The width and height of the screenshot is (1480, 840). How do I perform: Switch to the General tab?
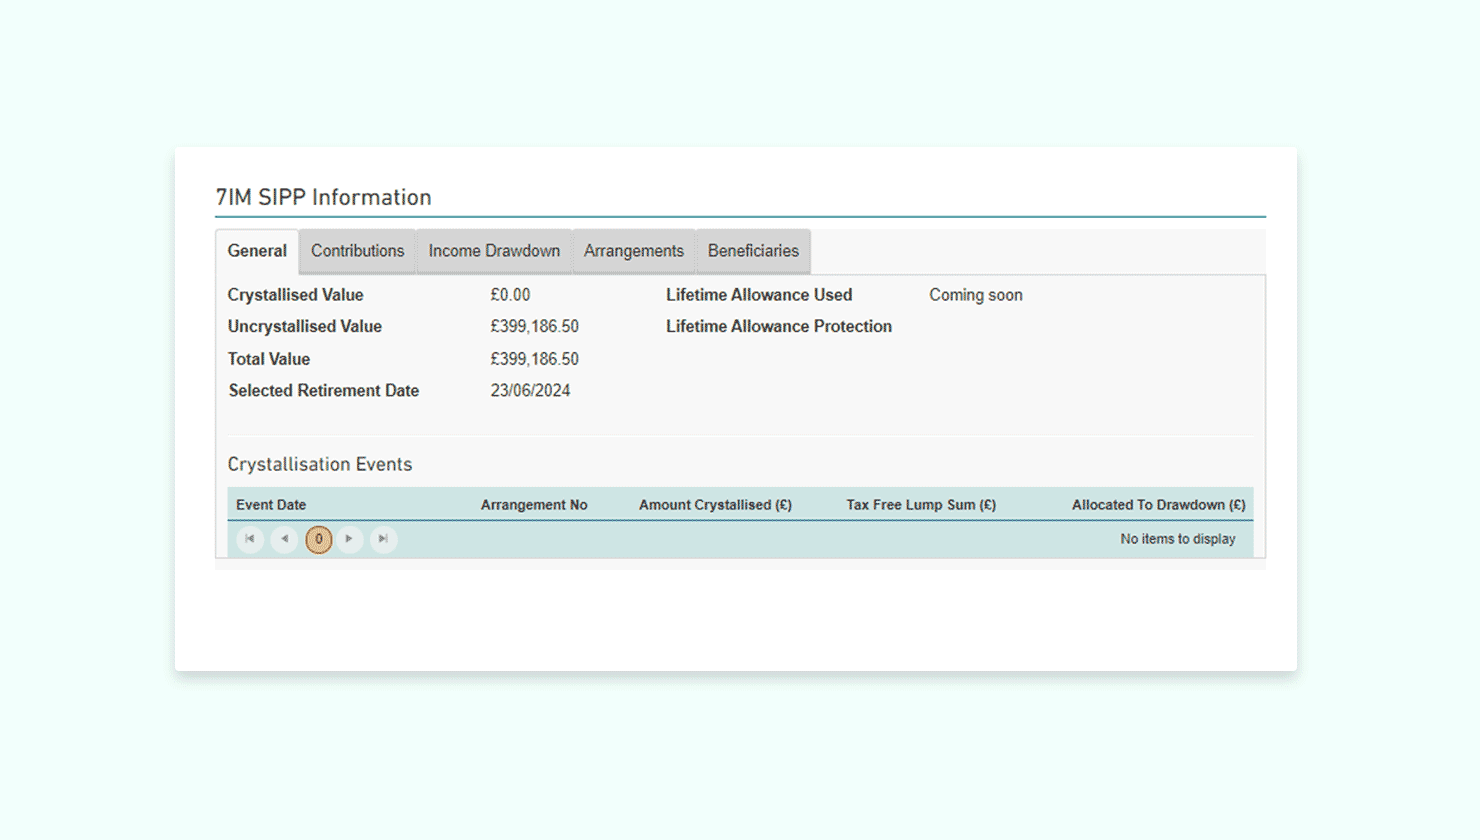pos(257,251)
